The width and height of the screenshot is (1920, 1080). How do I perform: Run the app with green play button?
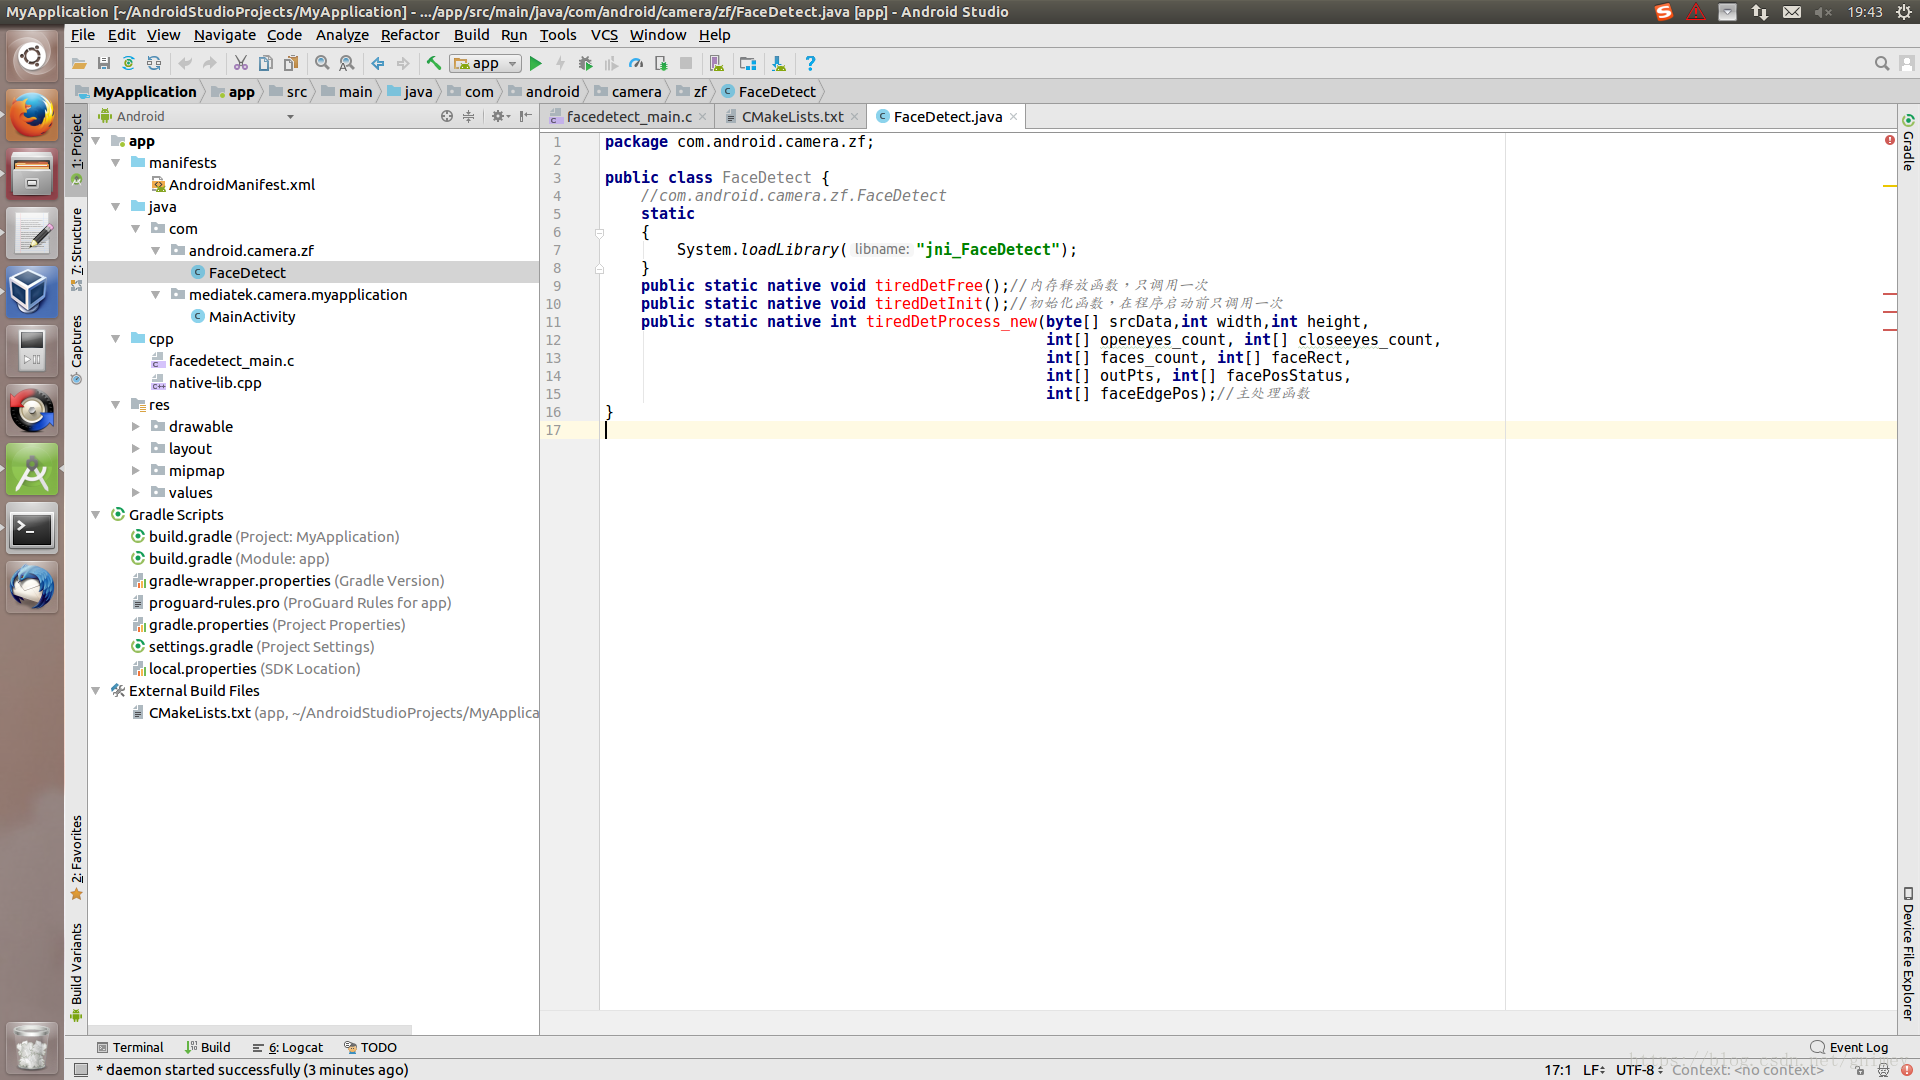pos(536,63)
